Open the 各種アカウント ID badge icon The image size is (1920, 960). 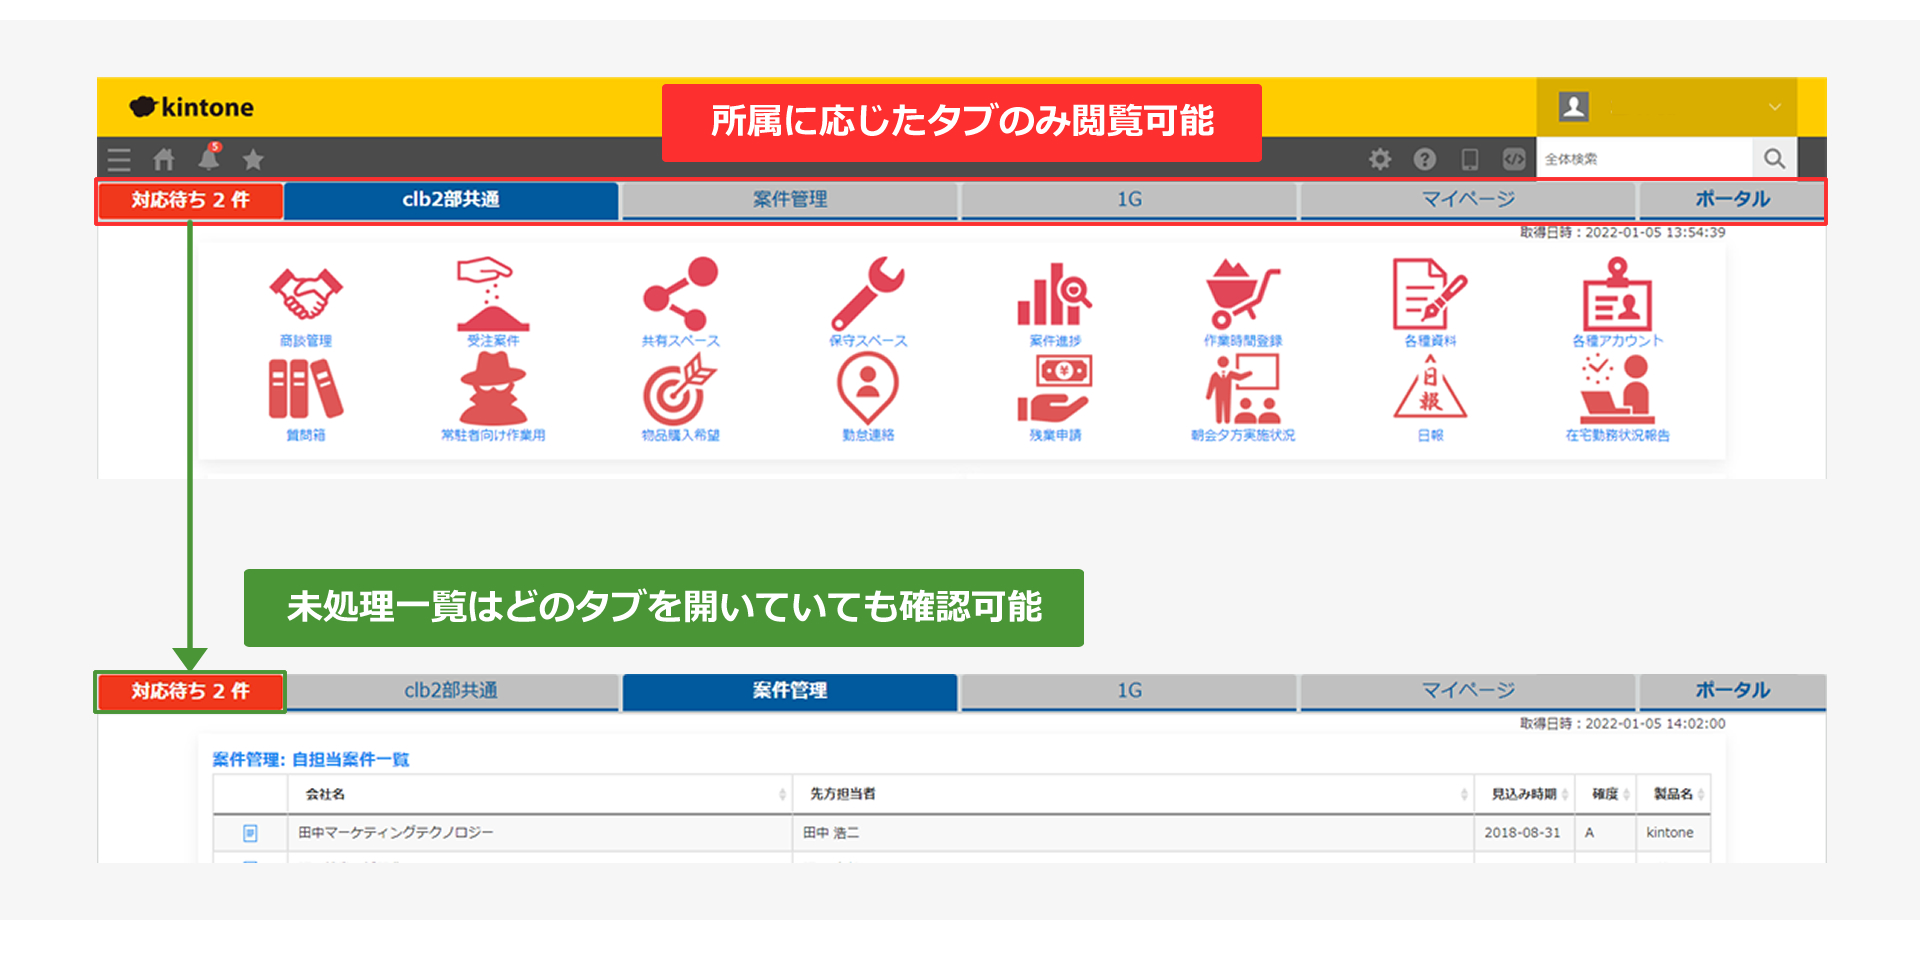click(1617, 294)
